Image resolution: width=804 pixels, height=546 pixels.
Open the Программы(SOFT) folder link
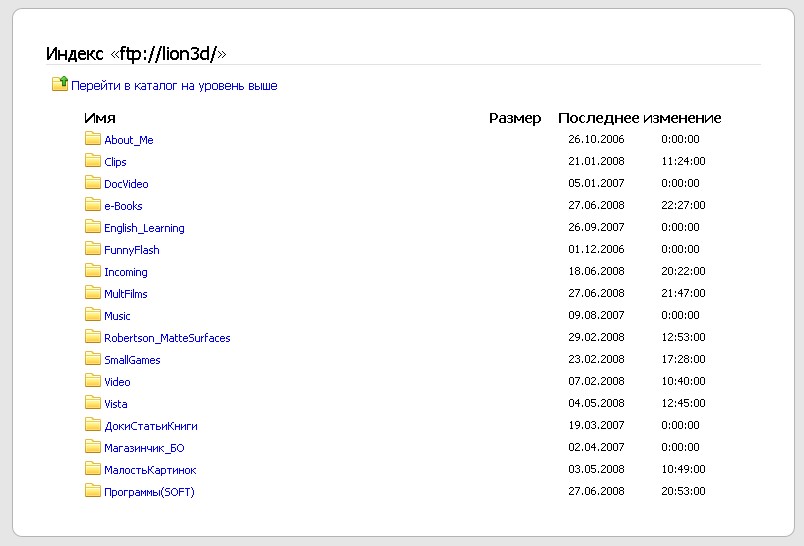[149, 492]
